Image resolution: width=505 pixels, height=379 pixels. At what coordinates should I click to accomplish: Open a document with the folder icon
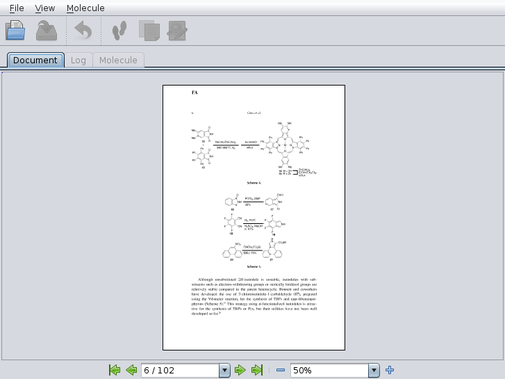tap(15, 30)
